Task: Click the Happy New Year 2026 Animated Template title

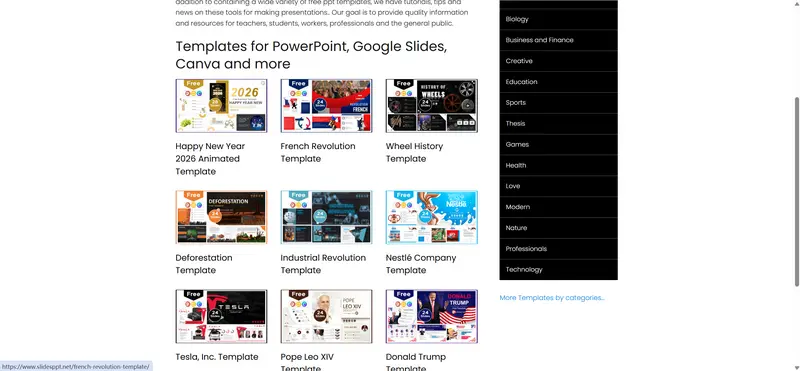Action: click(210, 159)
